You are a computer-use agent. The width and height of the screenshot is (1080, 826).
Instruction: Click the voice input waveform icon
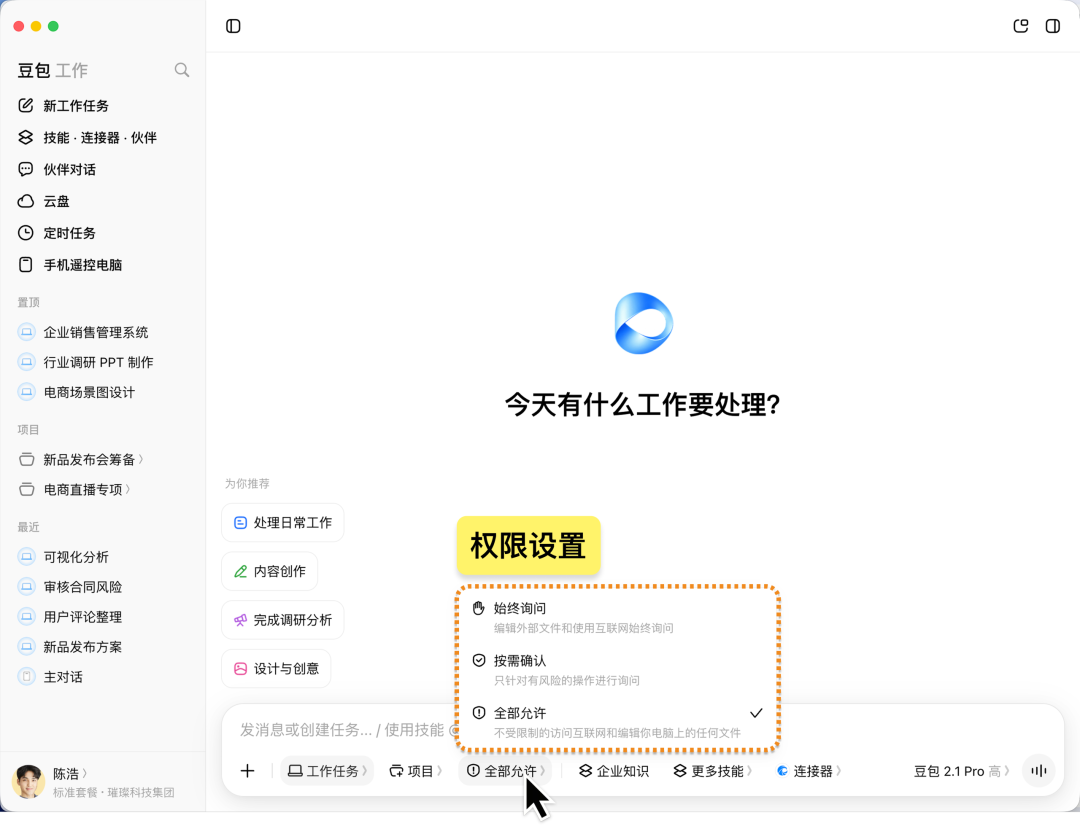(x=1039, y=771)
